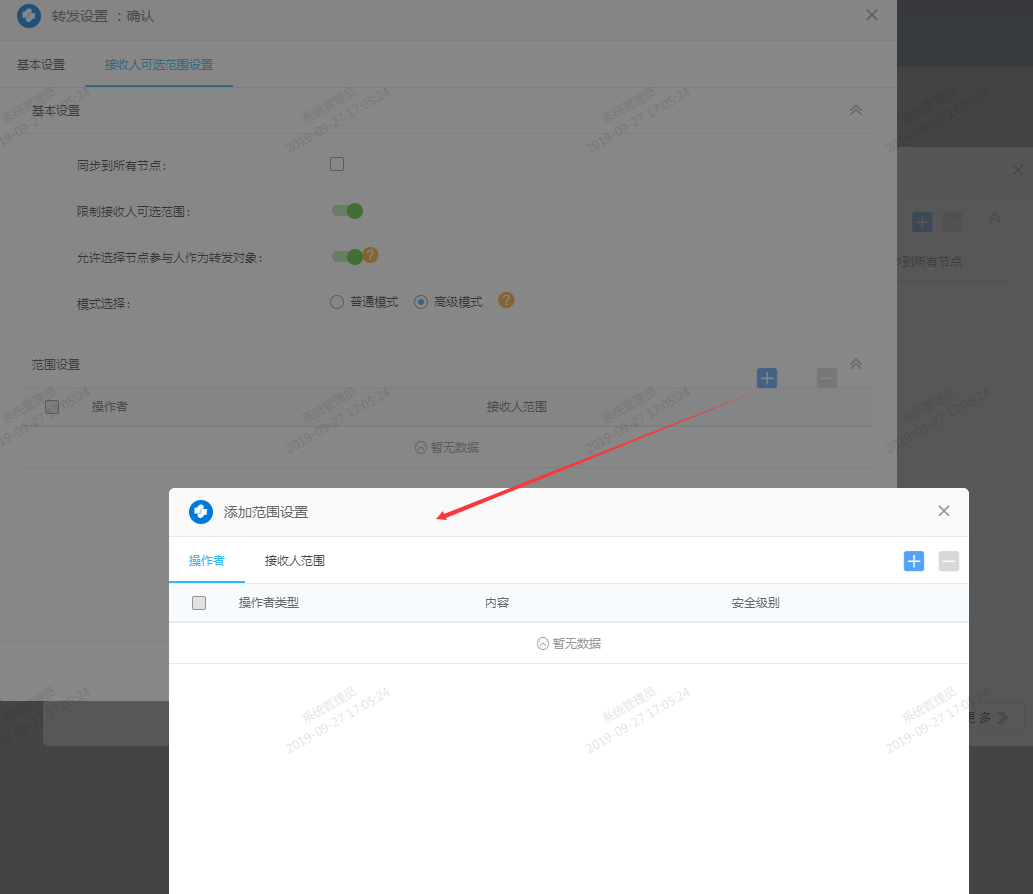1033x894 pixels.
Task: Toggle the 限制接收人可选范围 switch
Action: [x=347, y=211]
